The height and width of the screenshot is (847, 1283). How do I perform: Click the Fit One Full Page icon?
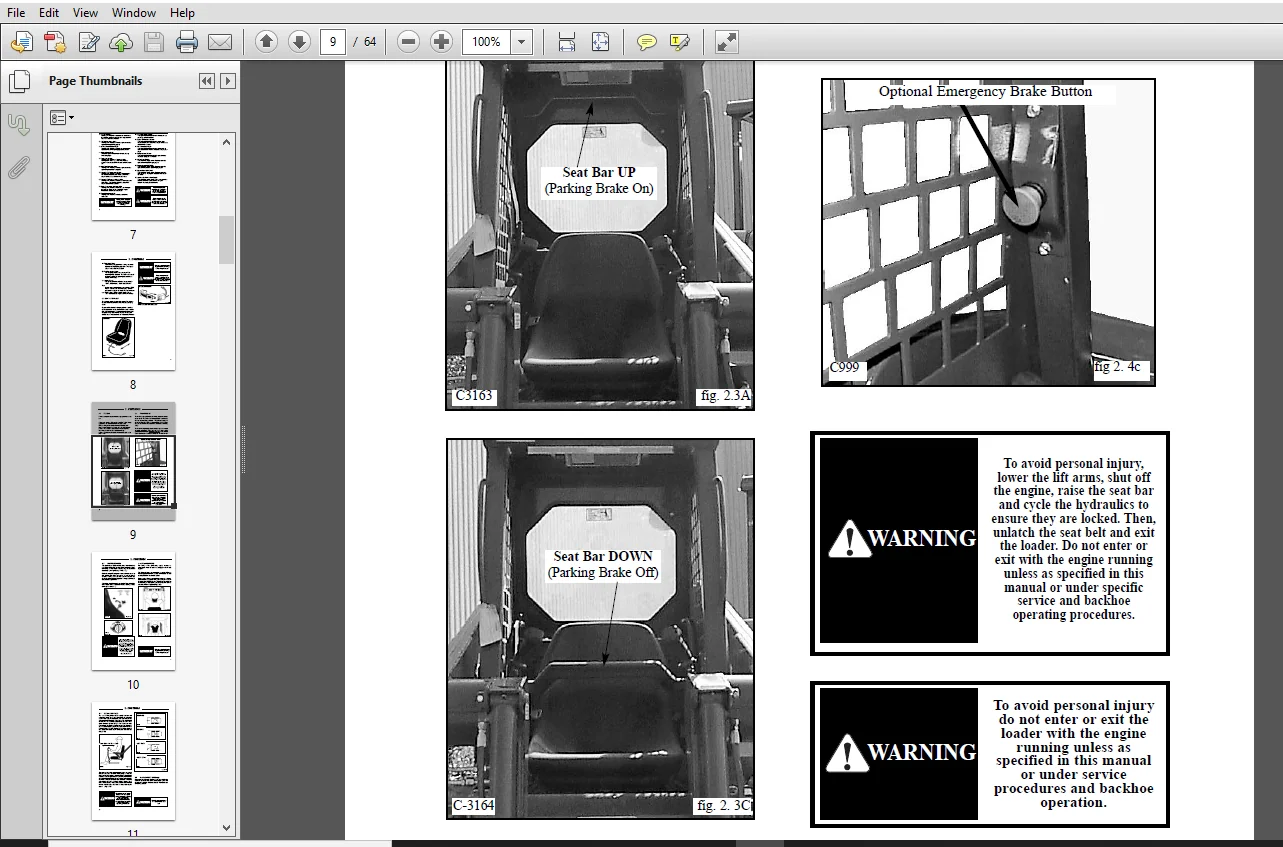pos(600,42)
